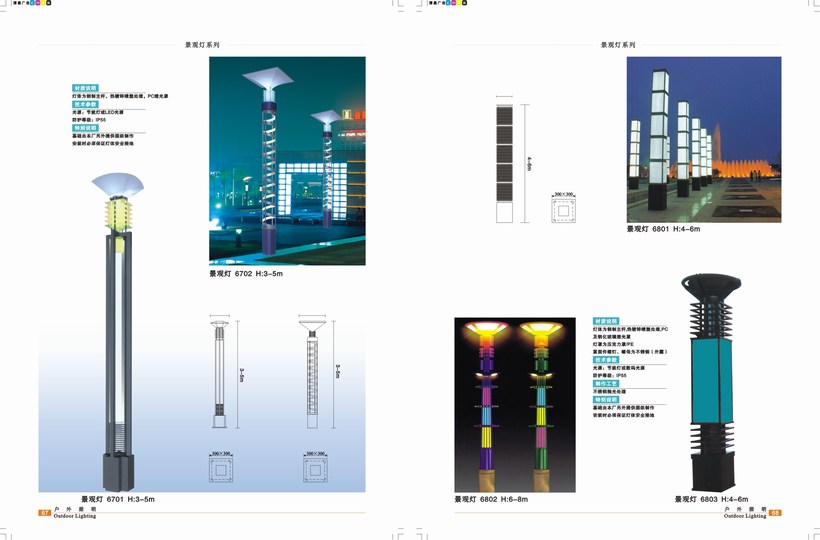Viewport: 820px width, 540px height.
Task: Click page number 67 badge
Action: coord(44,512)
